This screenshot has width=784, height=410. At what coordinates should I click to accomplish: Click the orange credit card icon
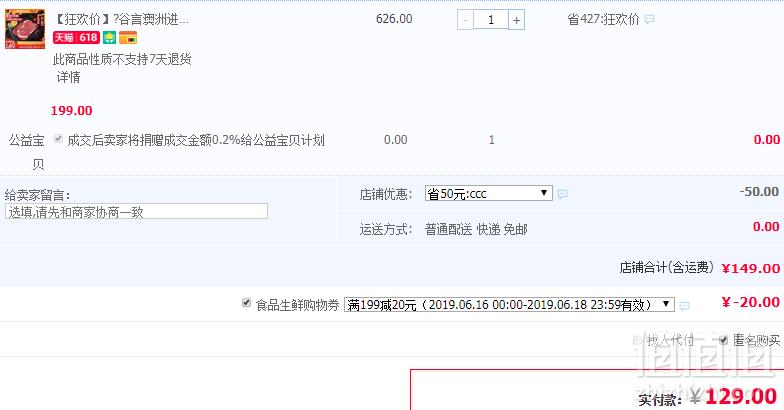[128, 38]
